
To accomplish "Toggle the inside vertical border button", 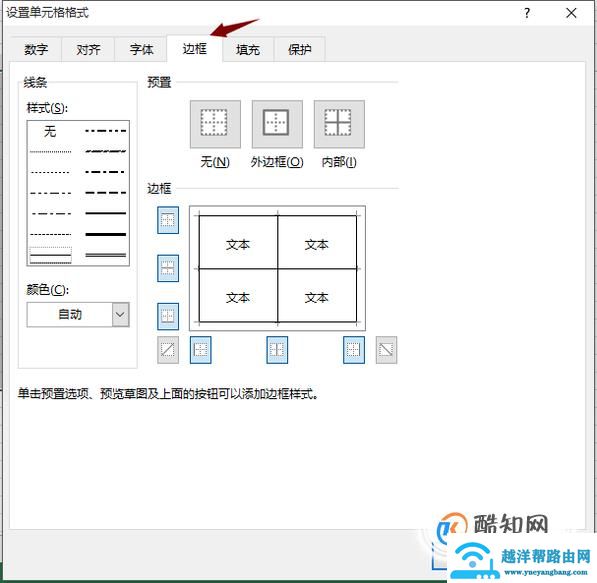I will pyautogui.click(x=277, y=350).
